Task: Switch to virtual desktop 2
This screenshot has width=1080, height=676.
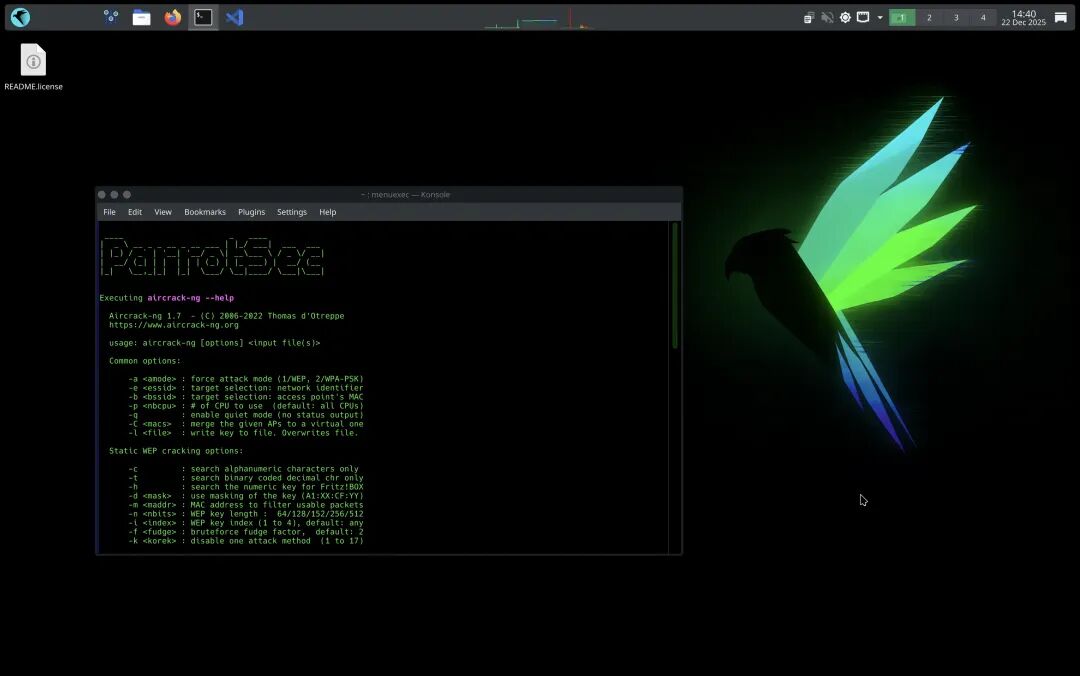Action: click(x=930, y=17)
